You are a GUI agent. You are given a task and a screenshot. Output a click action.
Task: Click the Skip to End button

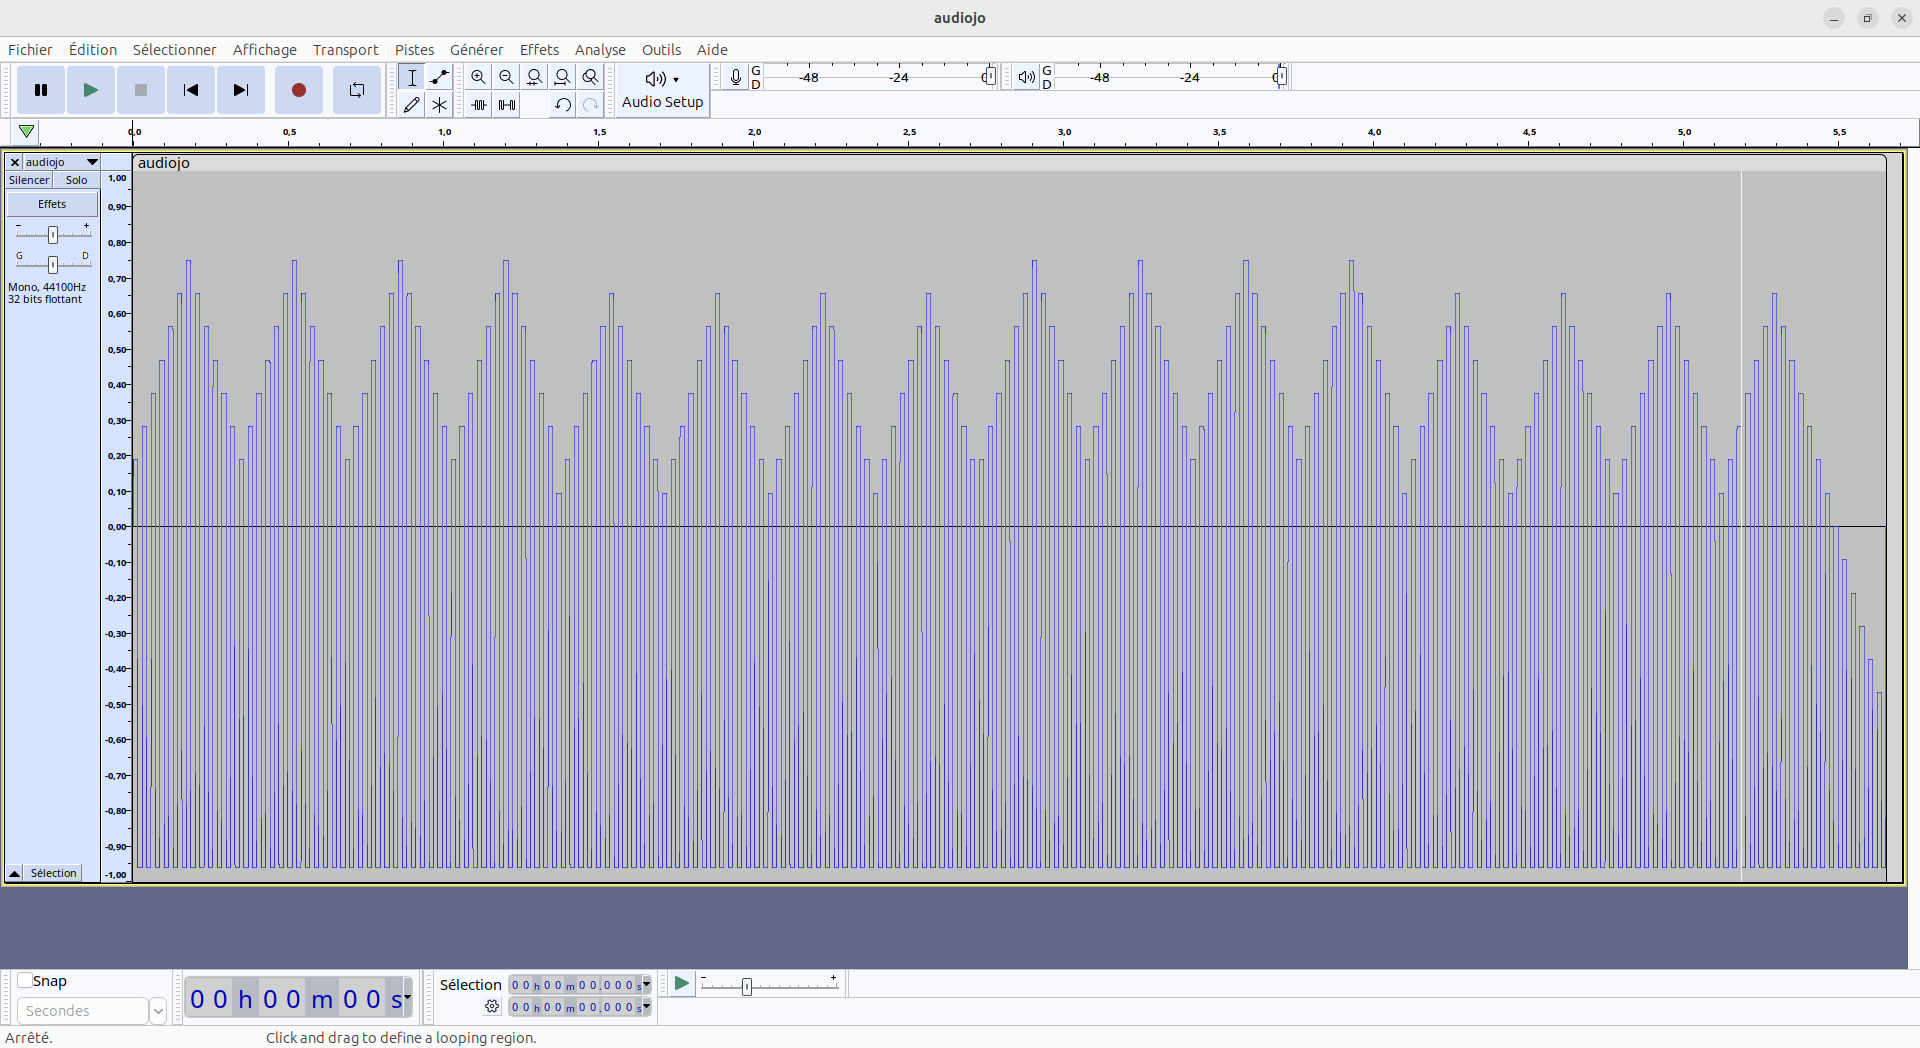click(x=241, y=90)
